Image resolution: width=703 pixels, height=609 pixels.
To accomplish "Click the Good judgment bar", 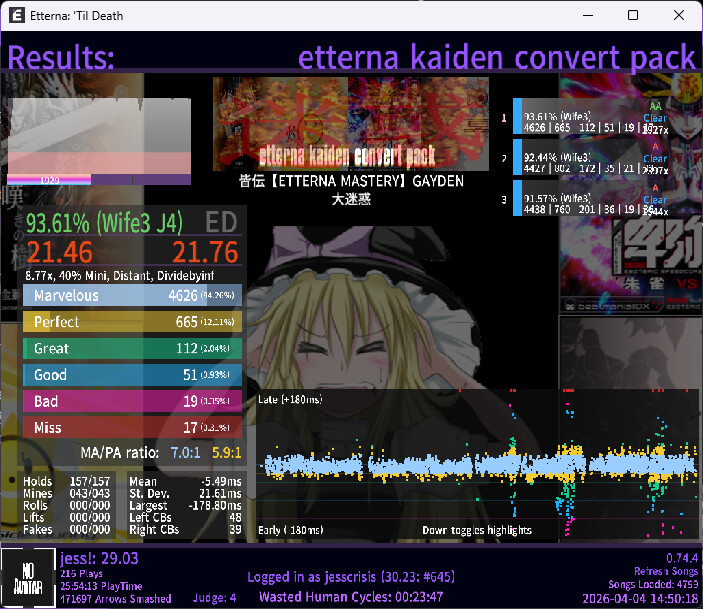I will [131, 375].
